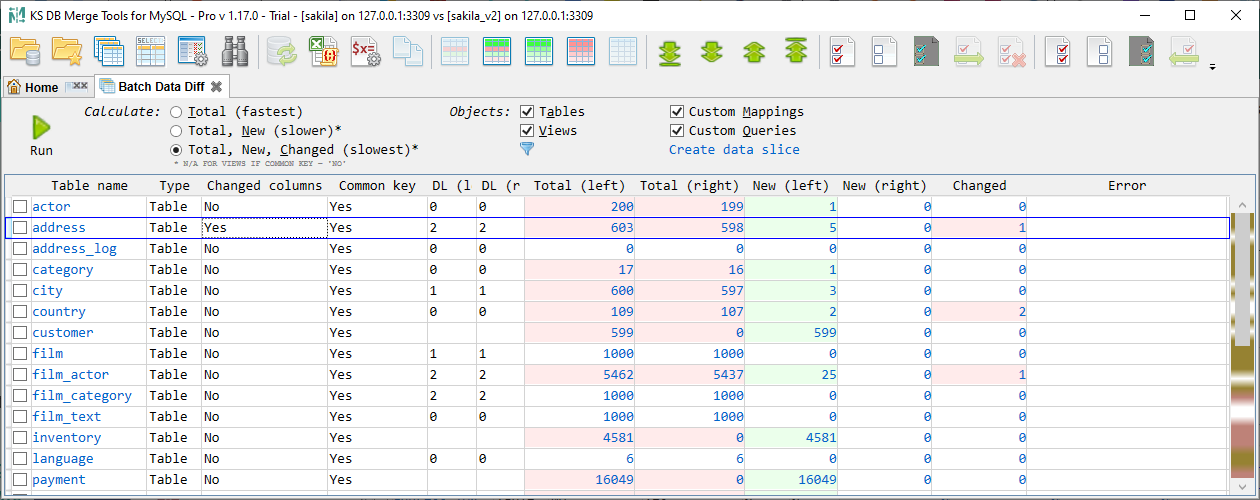This screenshot has width=1260, height=500.
Task: Click the stacked tables batch diff icon
Action: click(109, 50)
